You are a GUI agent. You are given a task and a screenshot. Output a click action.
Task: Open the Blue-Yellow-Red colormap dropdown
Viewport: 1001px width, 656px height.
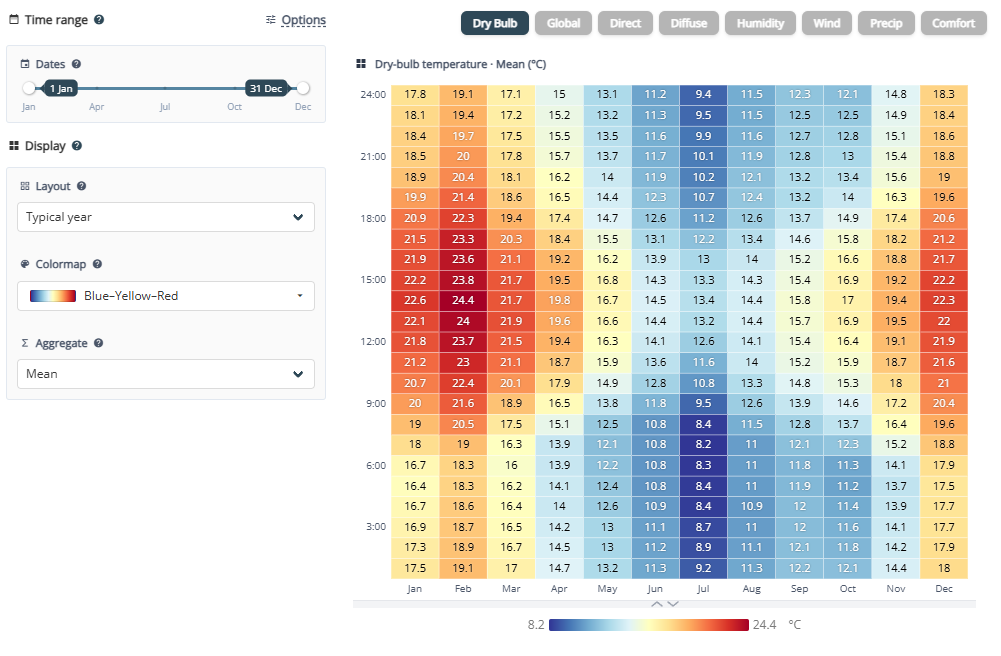pos(166,296)
